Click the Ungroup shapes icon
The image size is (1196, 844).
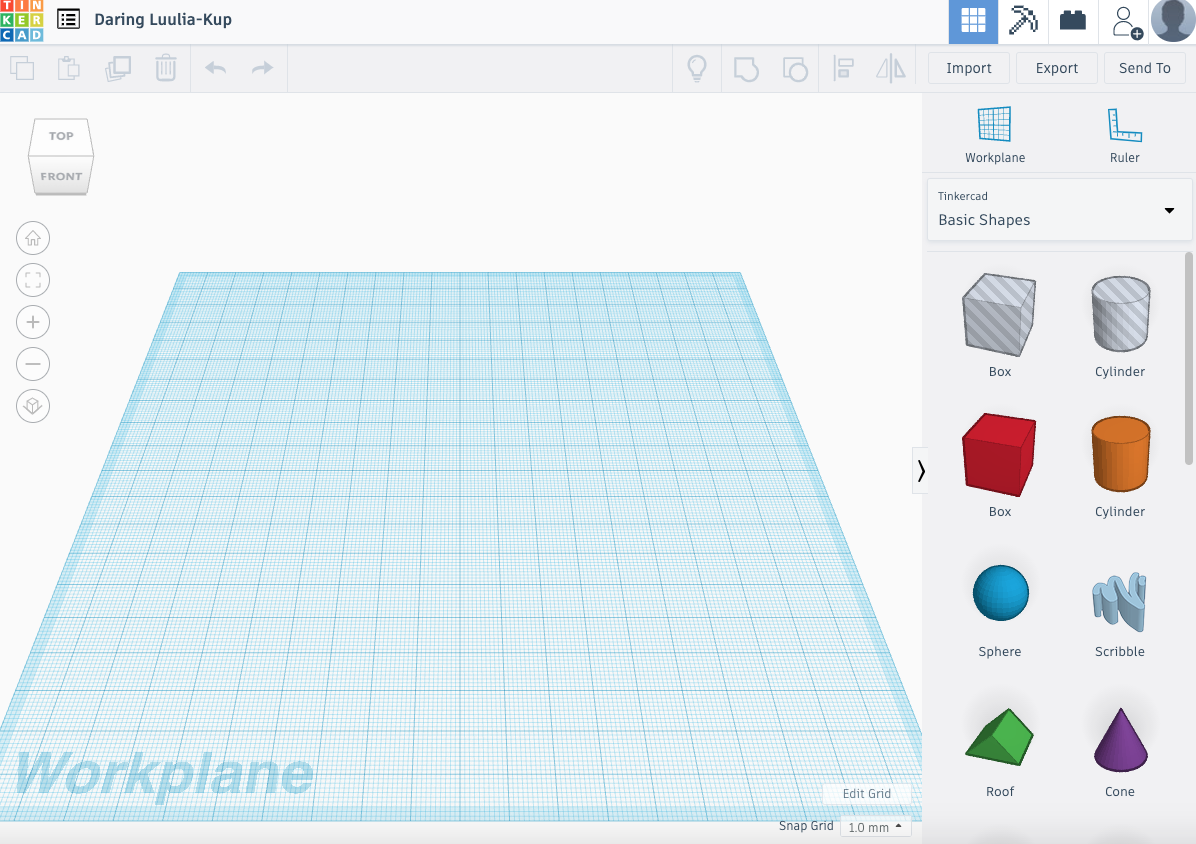click(795, 68)
